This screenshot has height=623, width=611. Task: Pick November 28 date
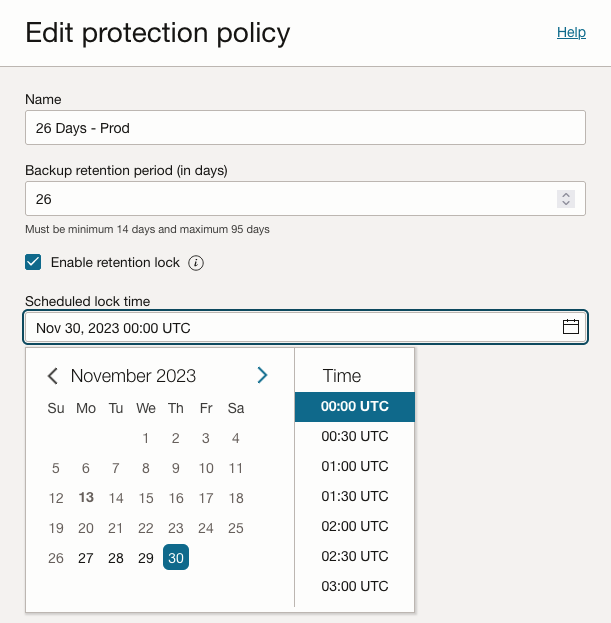(x=116, y=558)
